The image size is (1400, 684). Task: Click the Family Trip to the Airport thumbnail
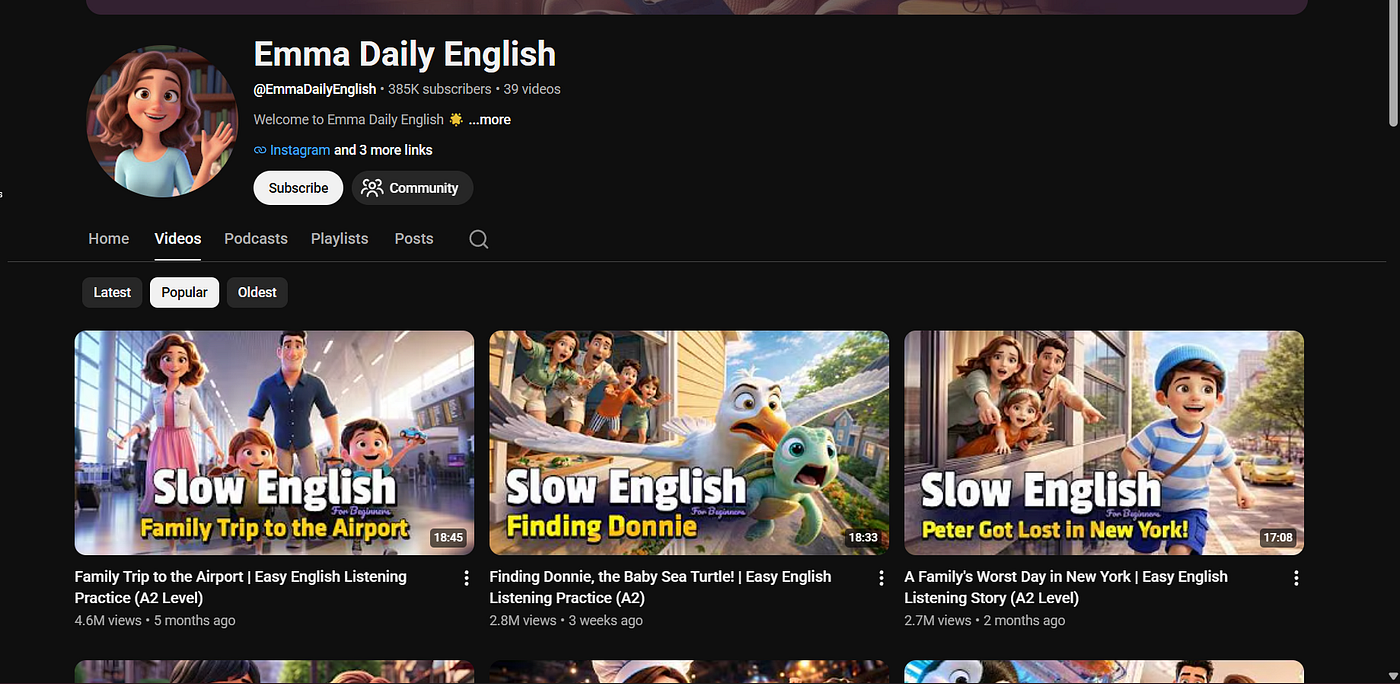(x=274, y=443)
